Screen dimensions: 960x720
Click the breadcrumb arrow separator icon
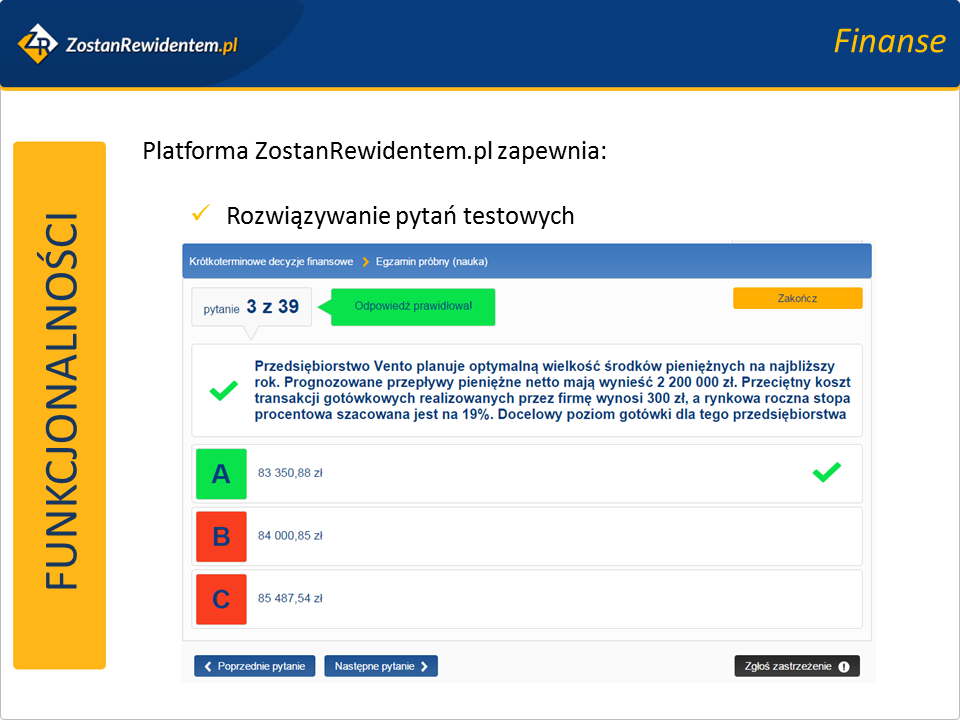click(365, 262)
